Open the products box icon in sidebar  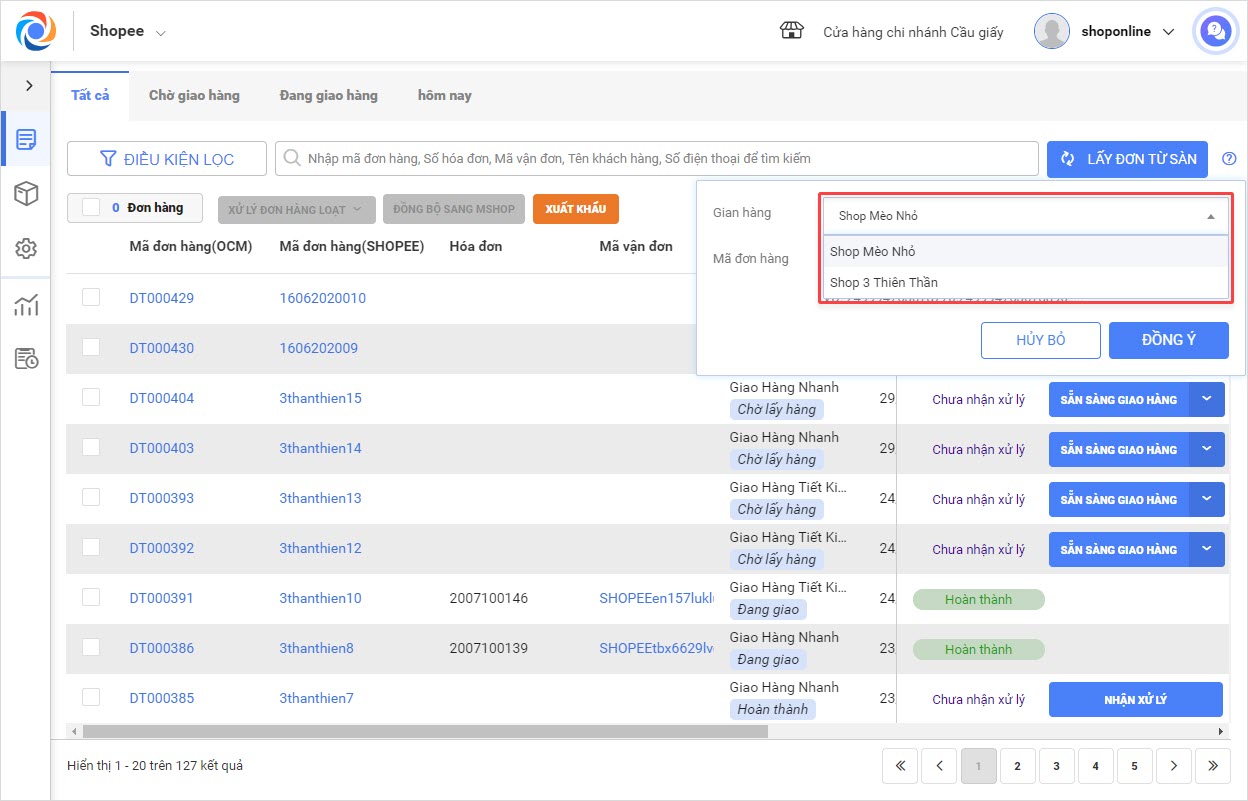[26, 194]
